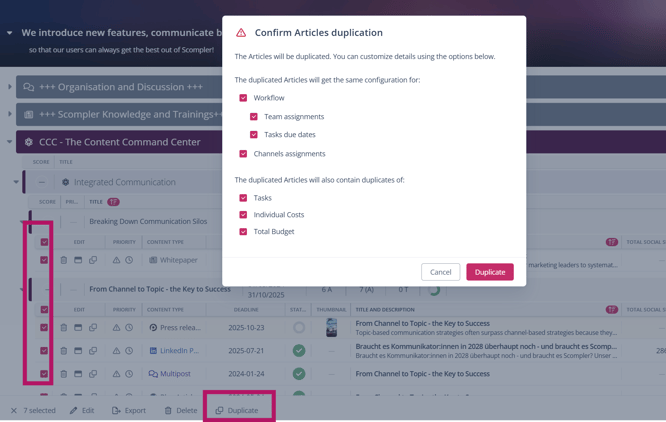Screen dimensions: 666x422
Task: Expand Organisation and Discussion section
Action: (x=10, y=87)
